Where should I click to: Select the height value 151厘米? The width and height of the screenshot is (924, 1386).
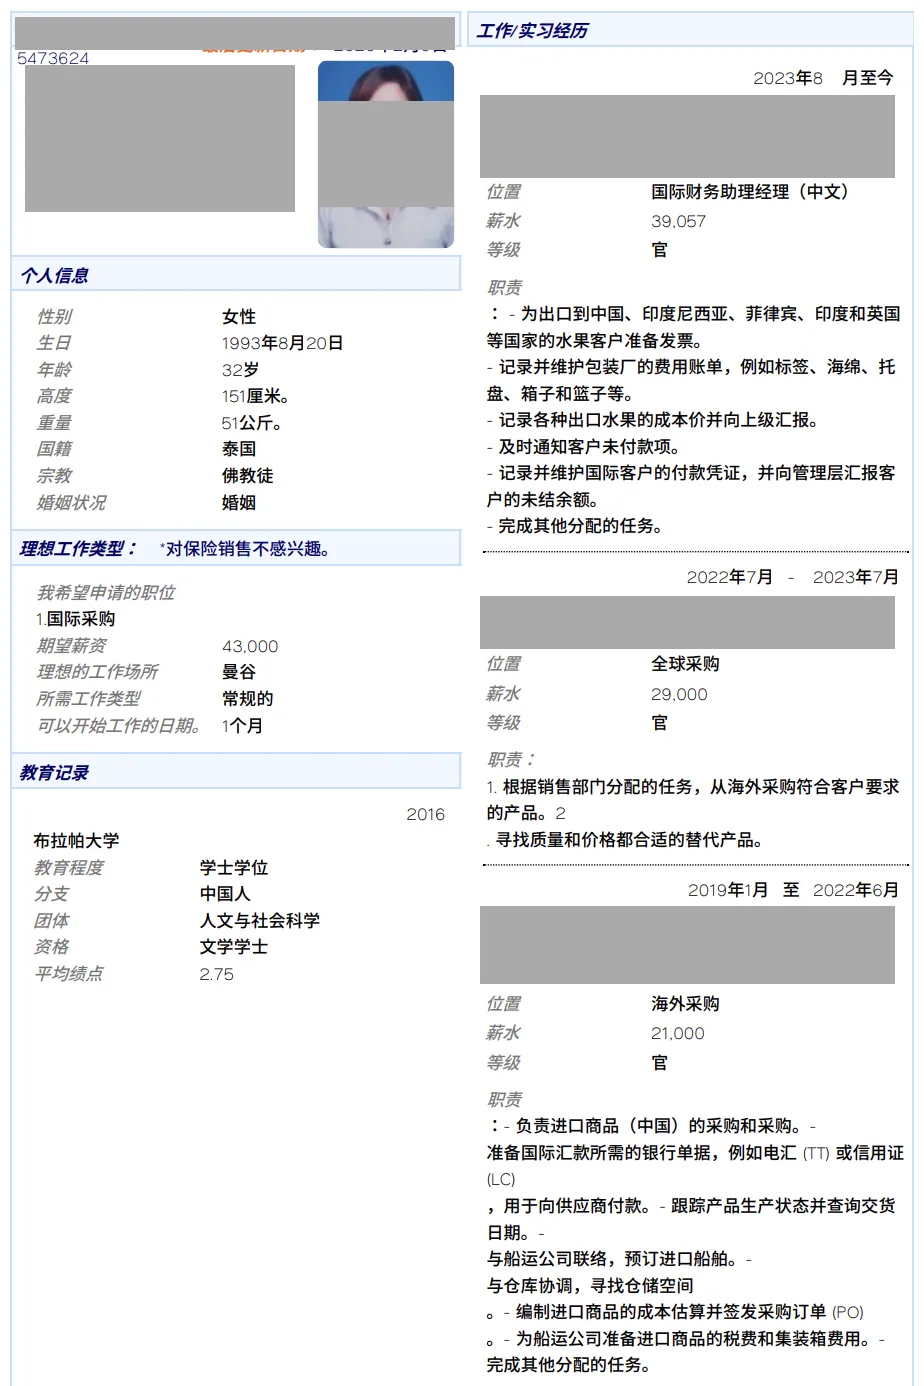[x=256, y=396]
